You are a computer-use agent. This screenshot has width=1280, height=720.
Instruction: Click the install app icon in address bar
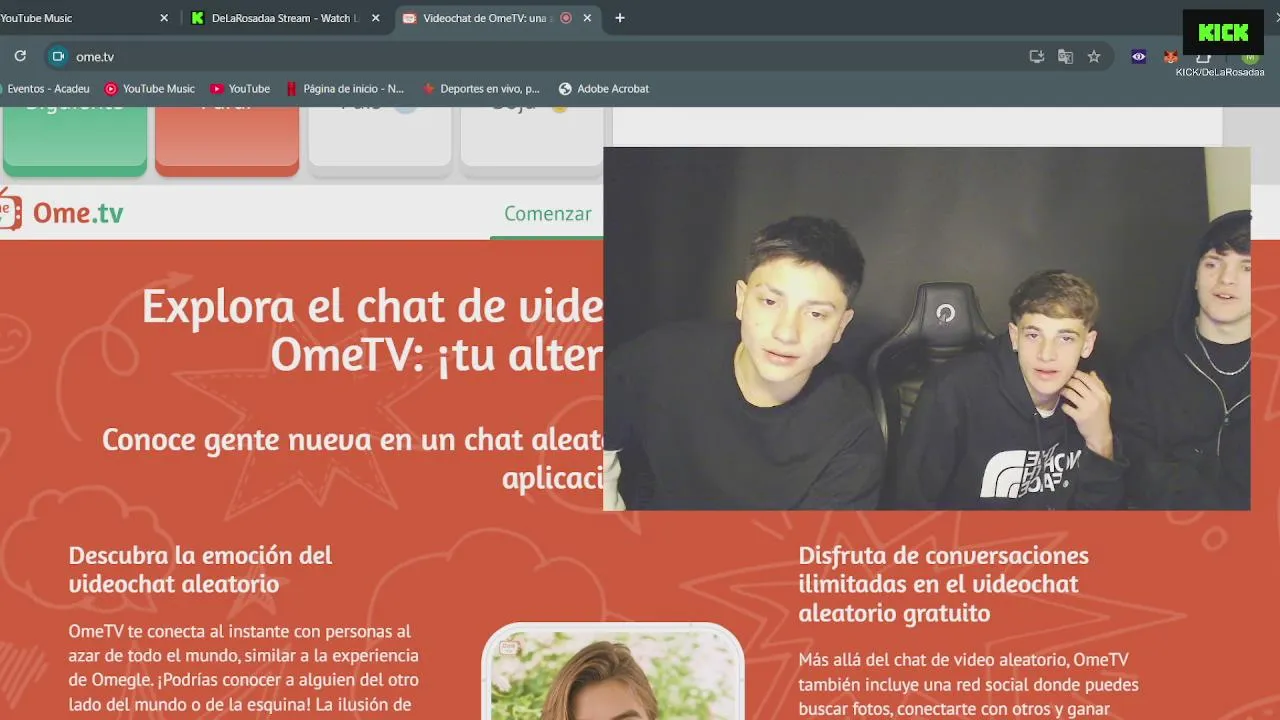[x=1037, y=57]
